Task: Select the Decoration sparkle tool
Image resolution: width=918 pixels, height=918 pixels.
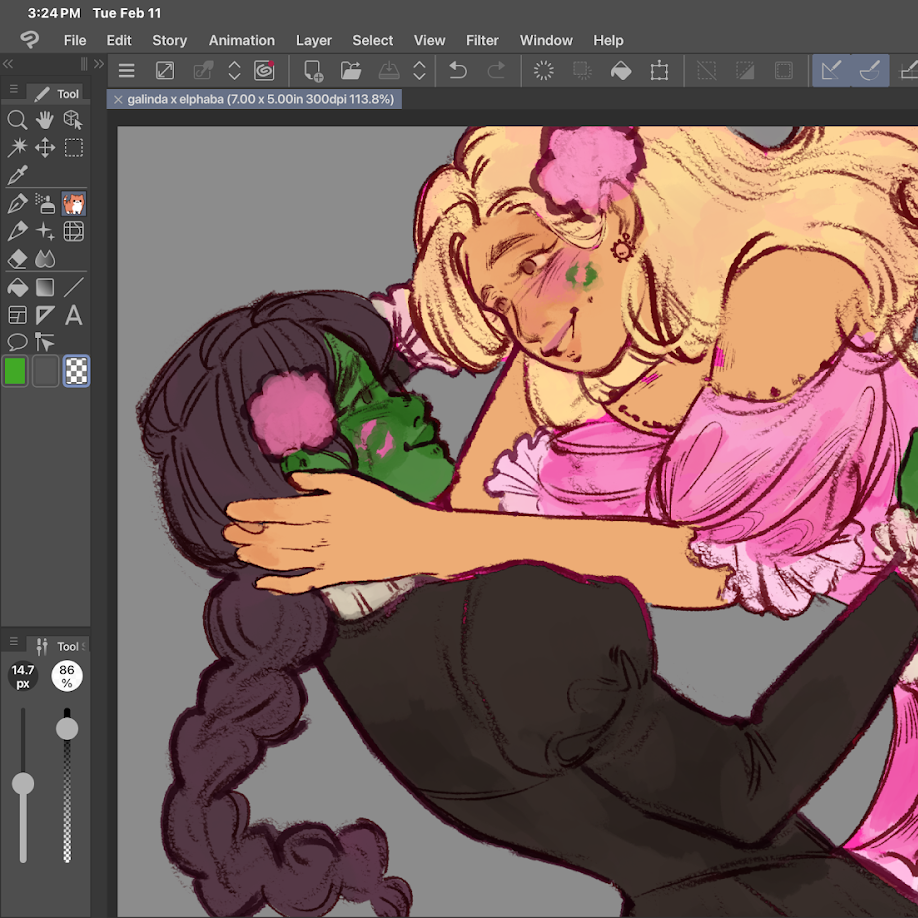Action: click(44, 231)
